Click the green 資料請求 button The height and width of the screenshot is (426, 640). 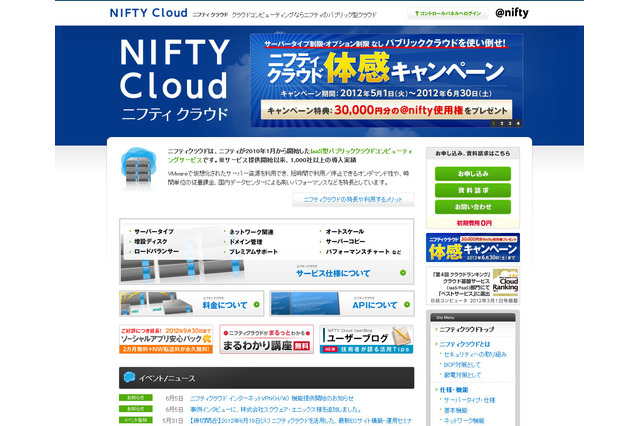click(473, 191)
